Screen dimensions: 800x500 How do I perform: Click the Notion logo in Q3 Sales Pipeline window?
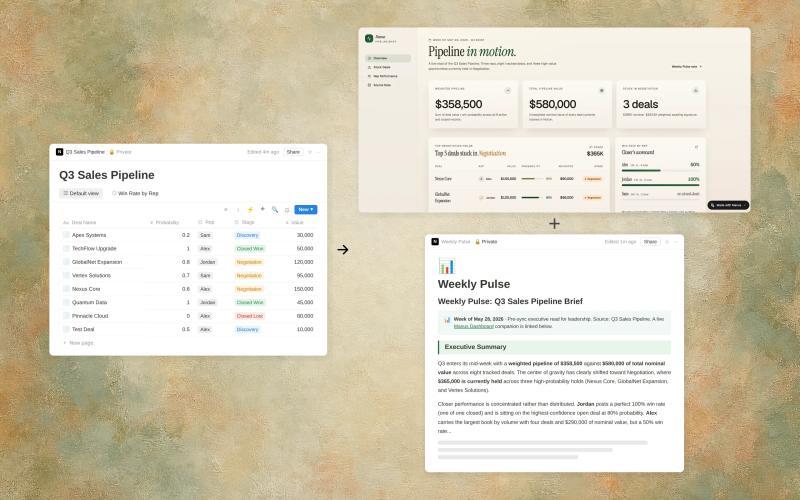pyautogui.click(x=59, y=152)
